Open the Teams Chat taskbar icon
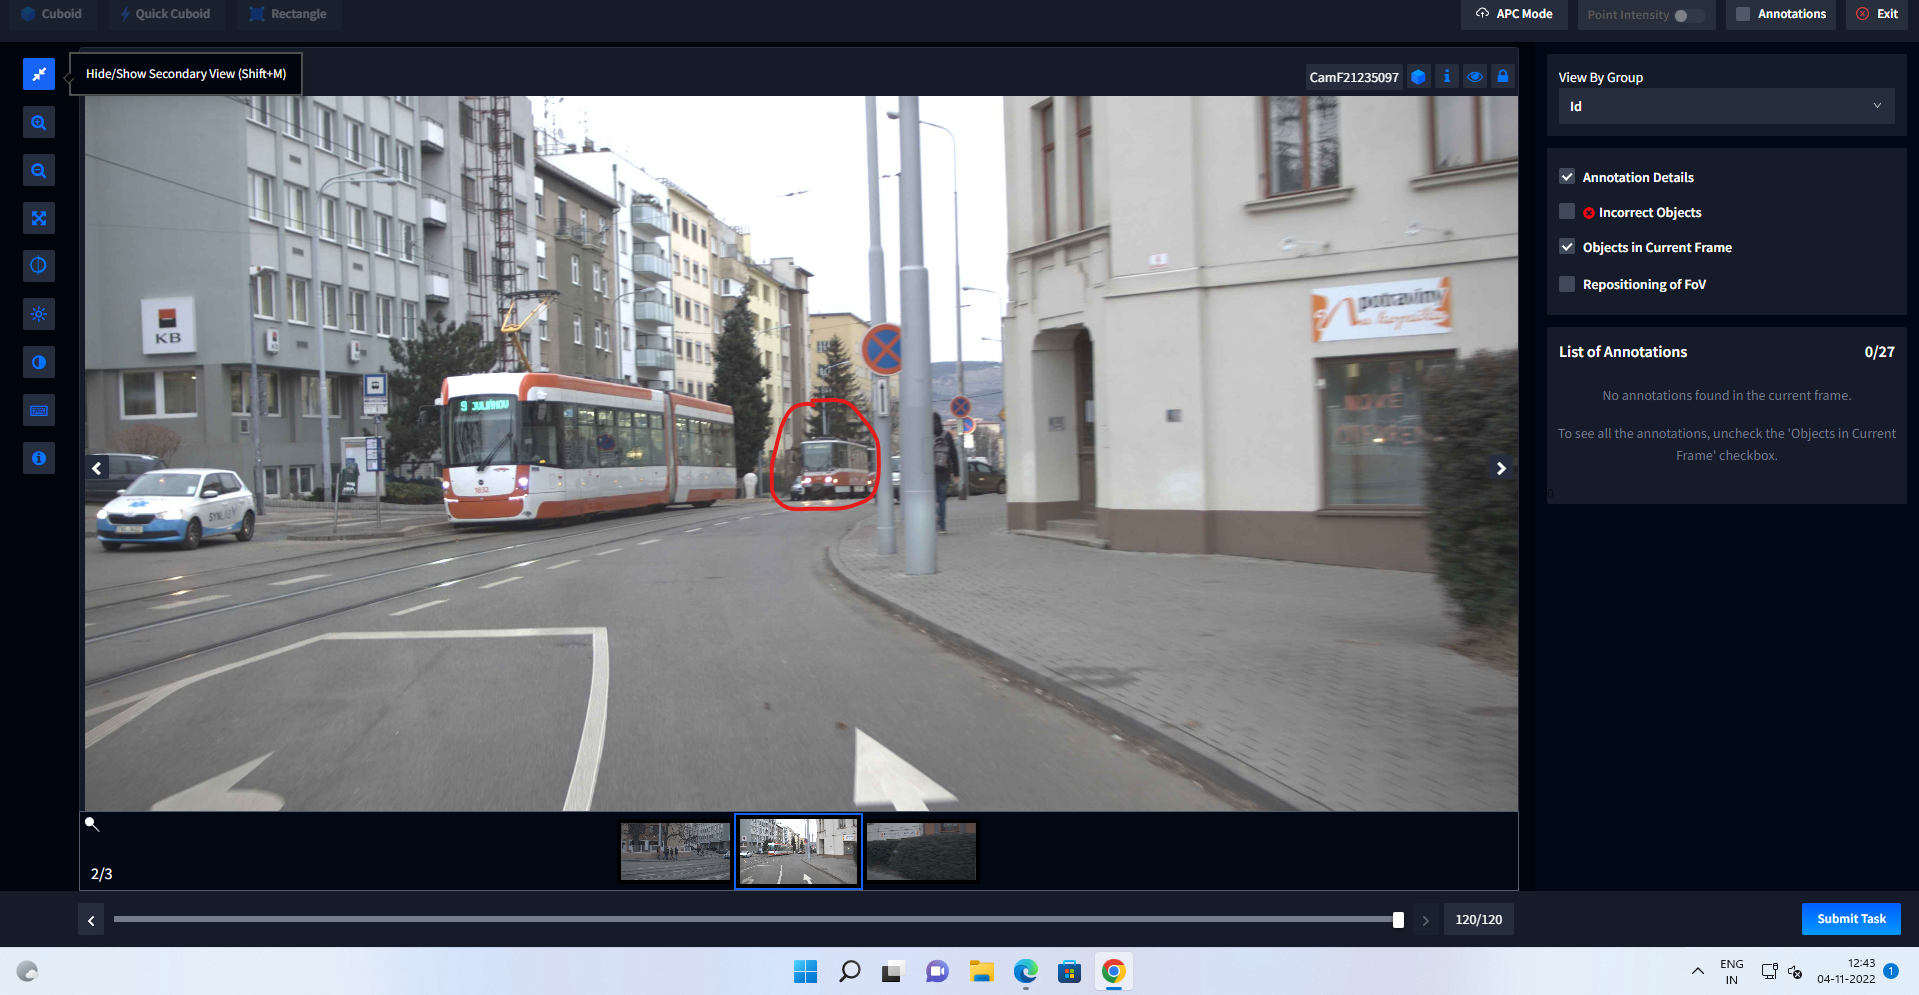The width and height of the screenshot is (1919, 995). (937, 971)
